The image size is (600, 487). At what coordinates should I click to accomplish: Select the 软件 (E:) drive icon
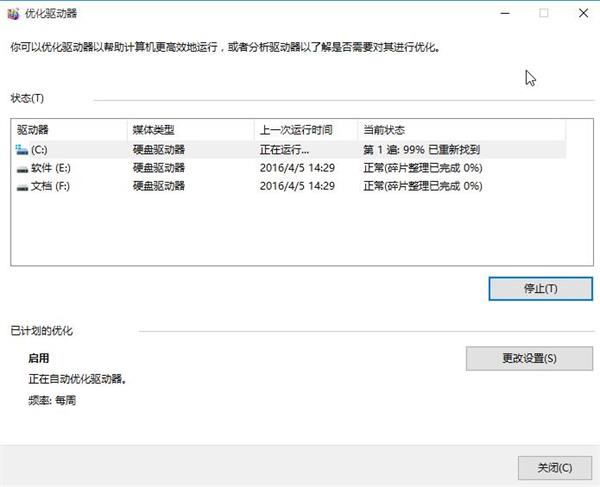pos(22,169)
